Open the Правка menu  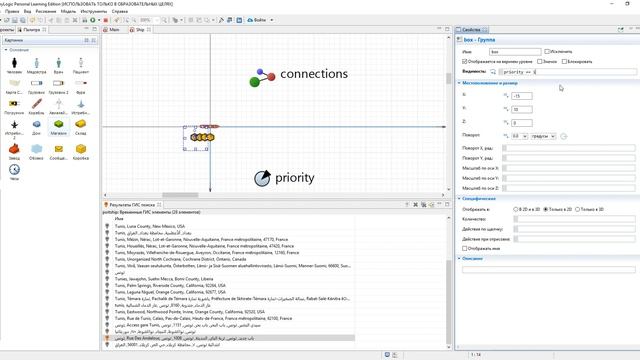pyautogui.click(x=12, y=11)
